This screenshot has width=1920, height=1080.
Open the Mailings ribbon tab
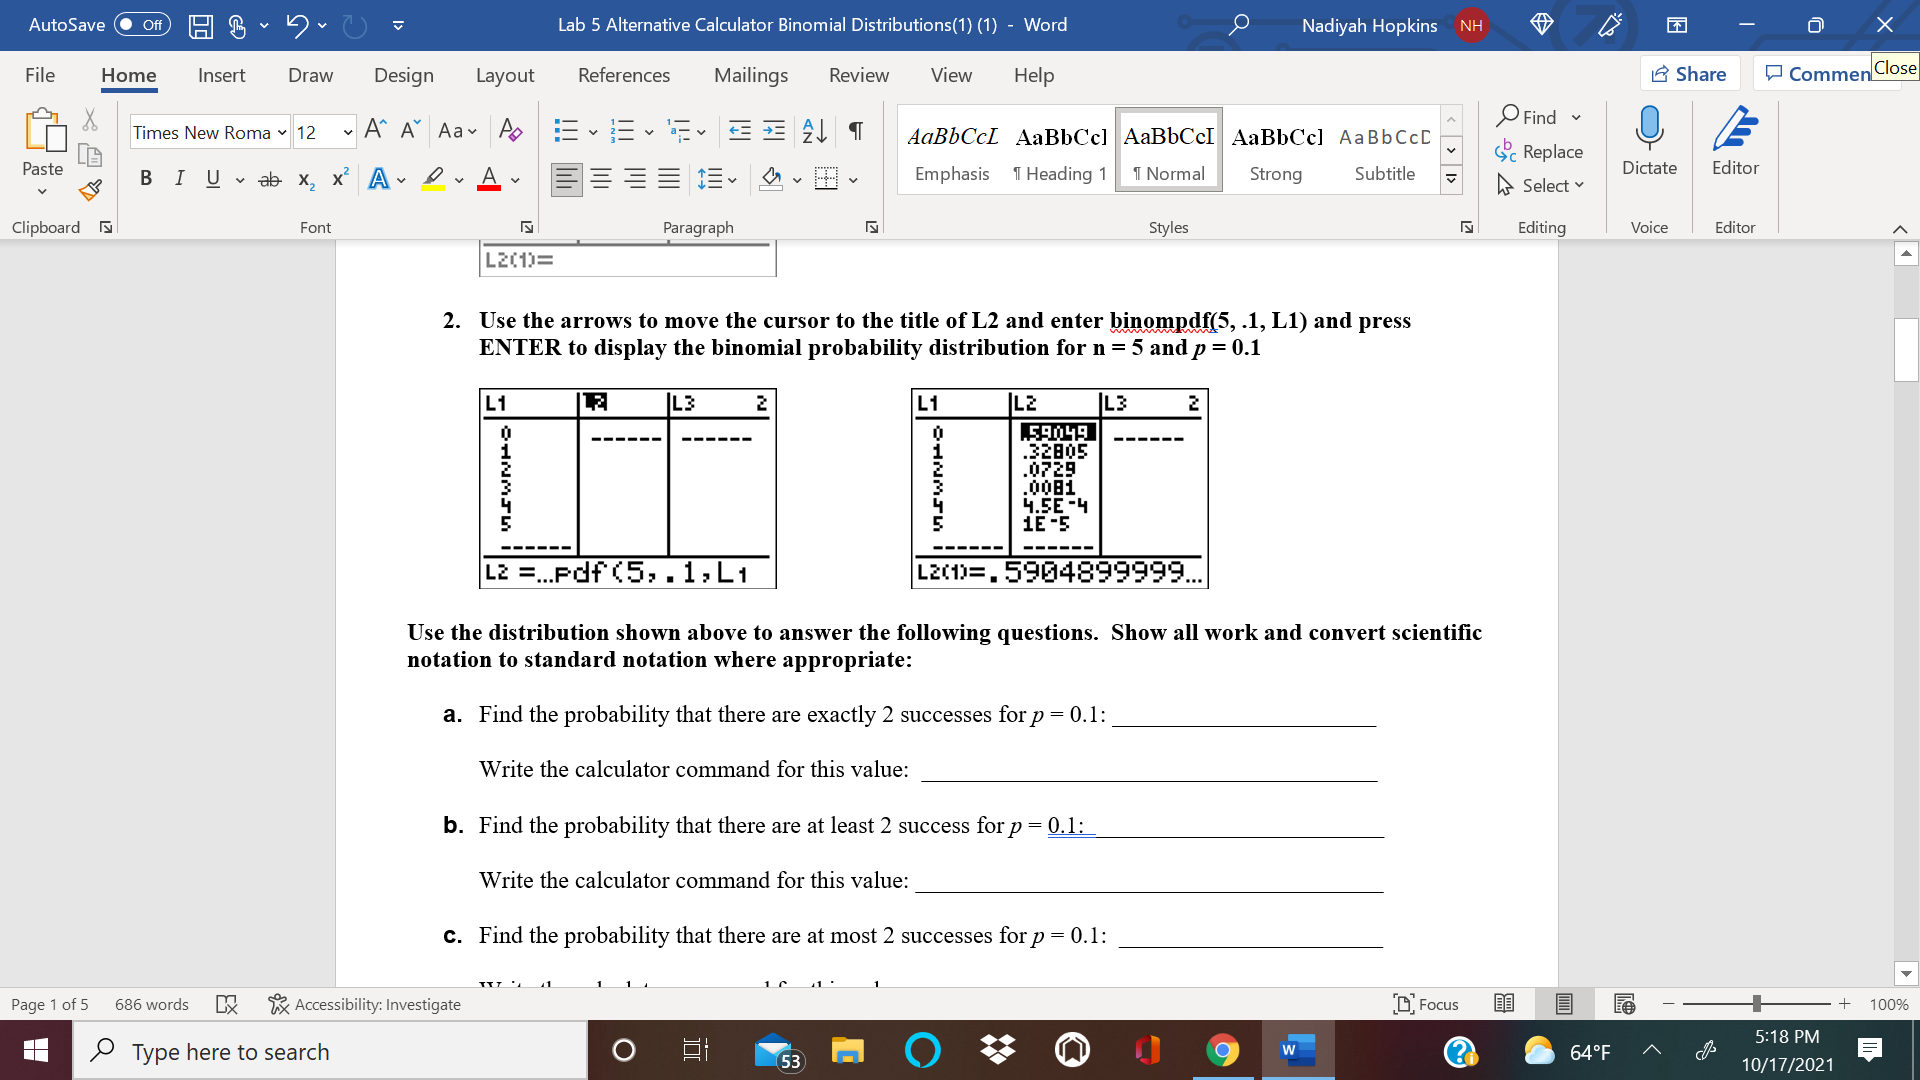pyautogui.click(x=750, y=74)
